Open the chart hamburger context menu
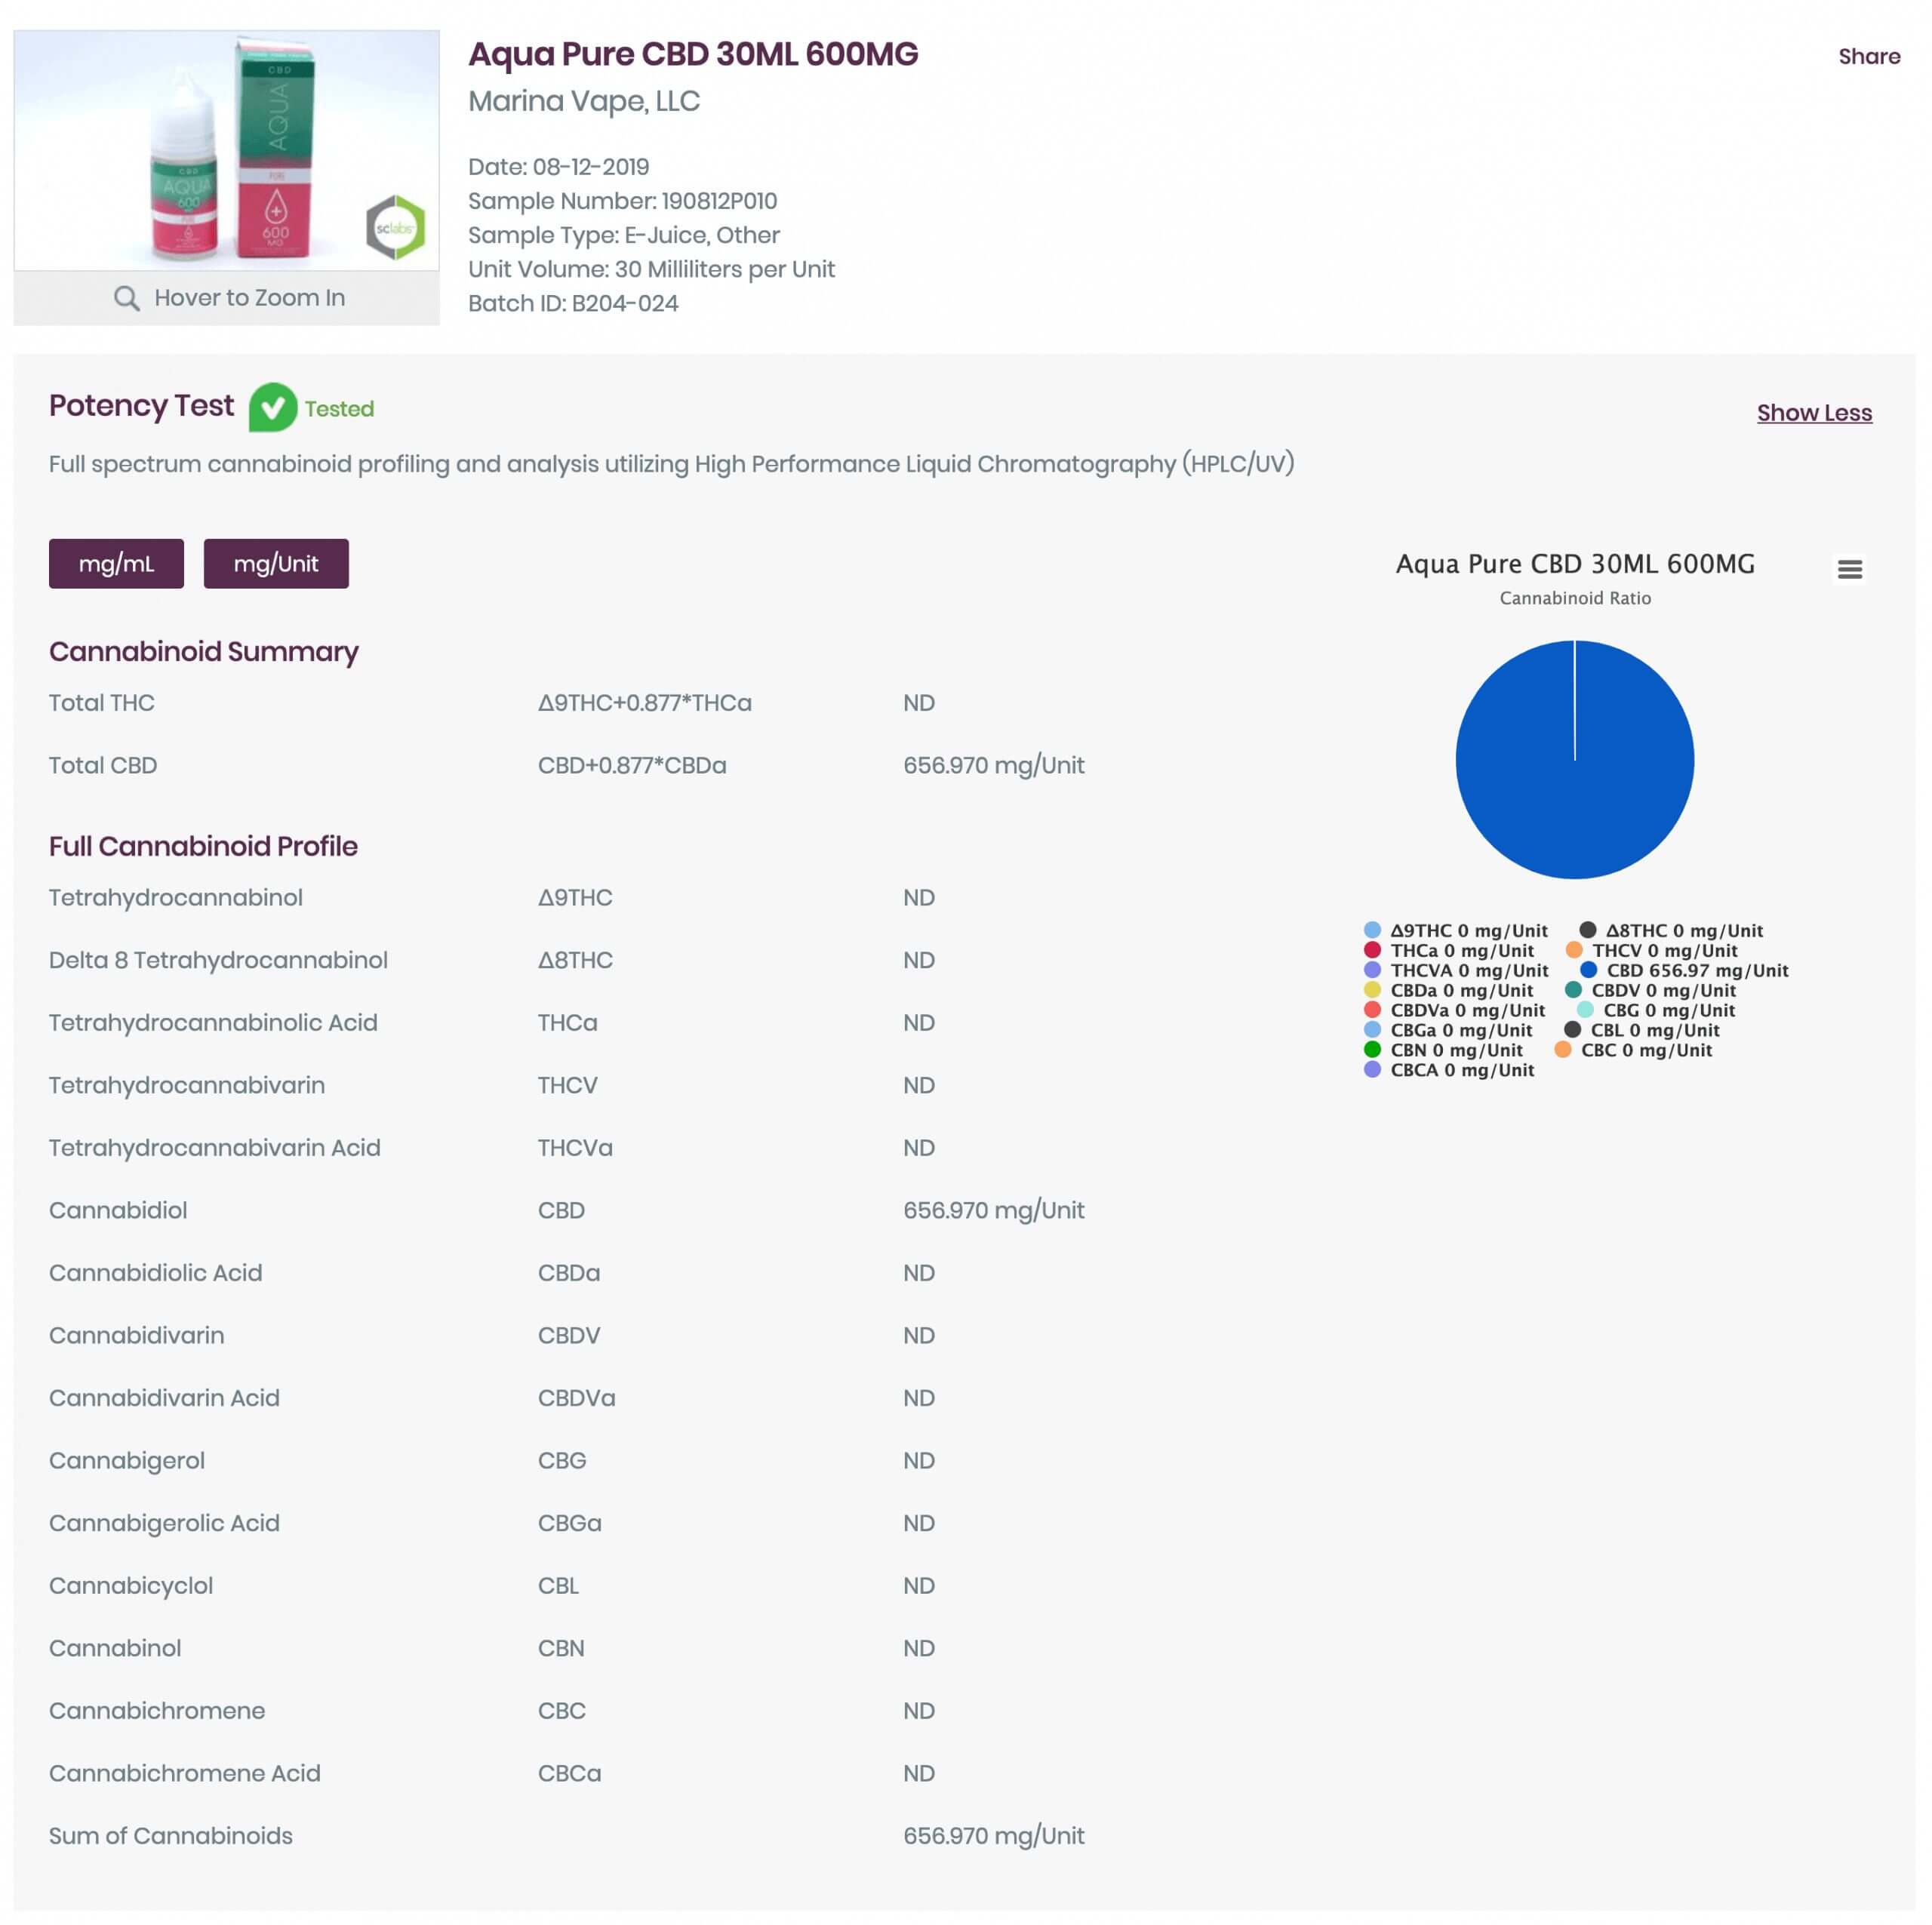 click(x=1849, y=569)
